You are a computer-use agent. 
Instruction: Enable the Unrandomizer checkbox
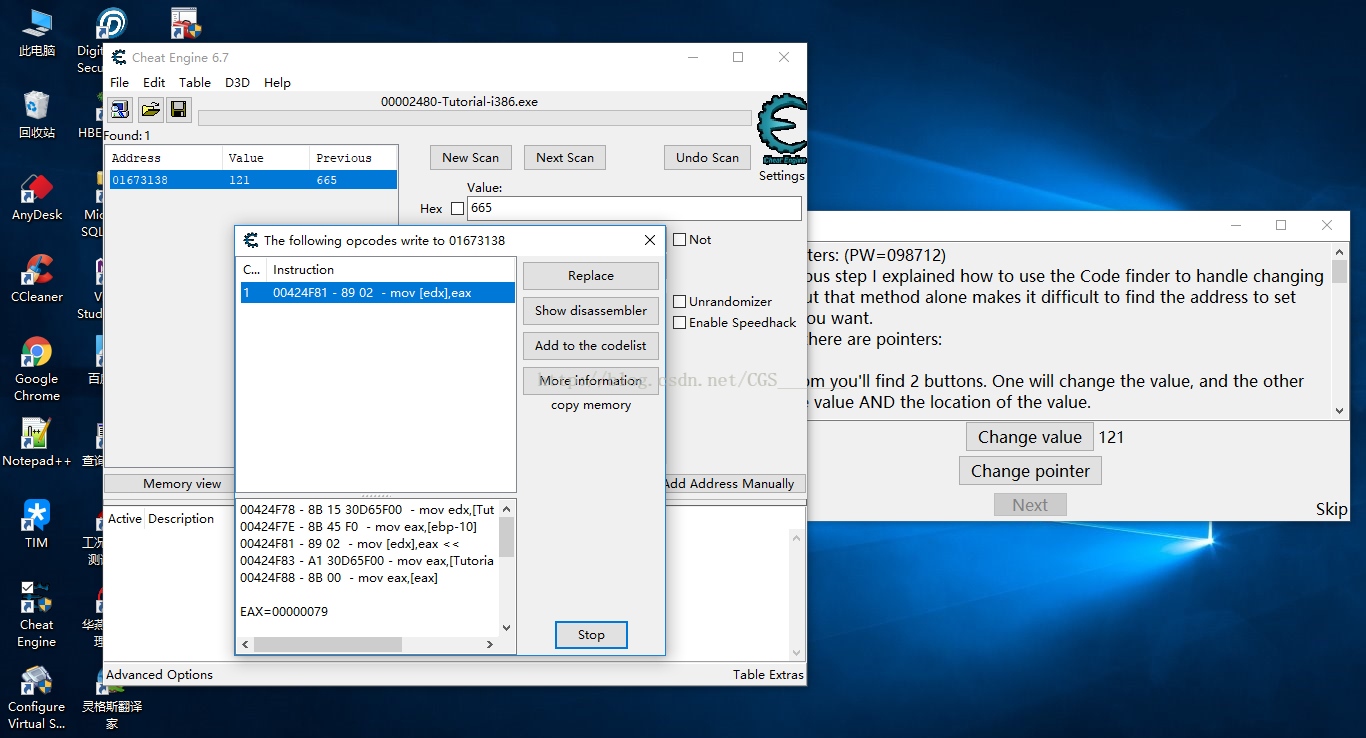pos(680,301)
